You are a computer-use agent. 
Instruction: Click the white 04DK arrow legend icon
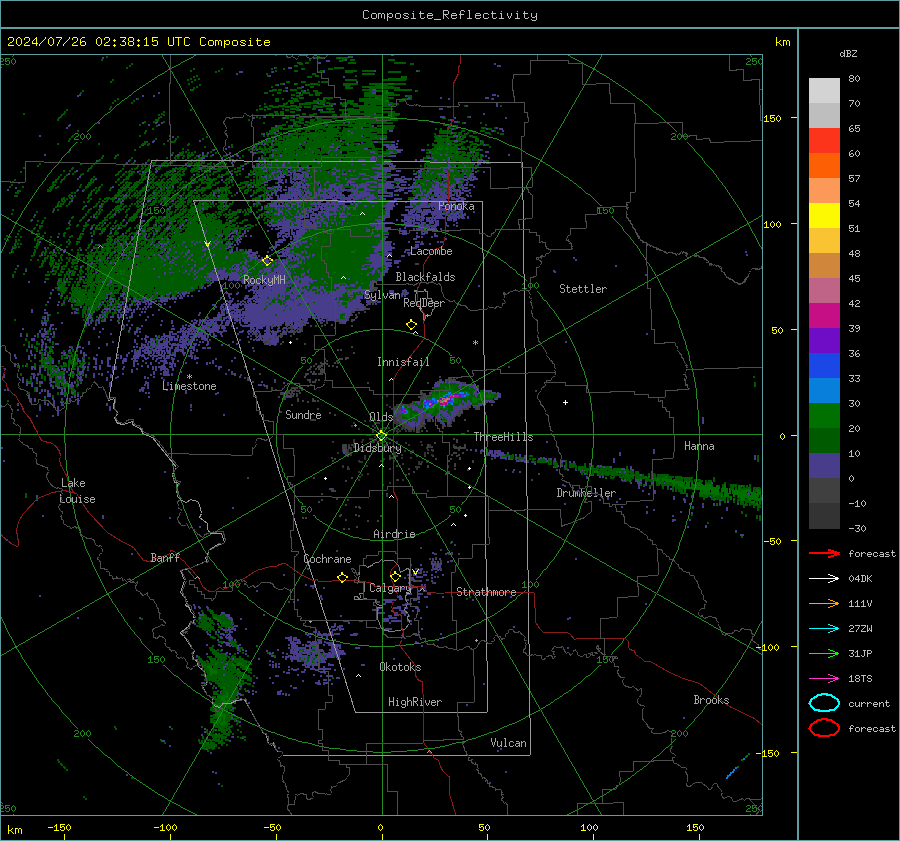pos(824,579)
